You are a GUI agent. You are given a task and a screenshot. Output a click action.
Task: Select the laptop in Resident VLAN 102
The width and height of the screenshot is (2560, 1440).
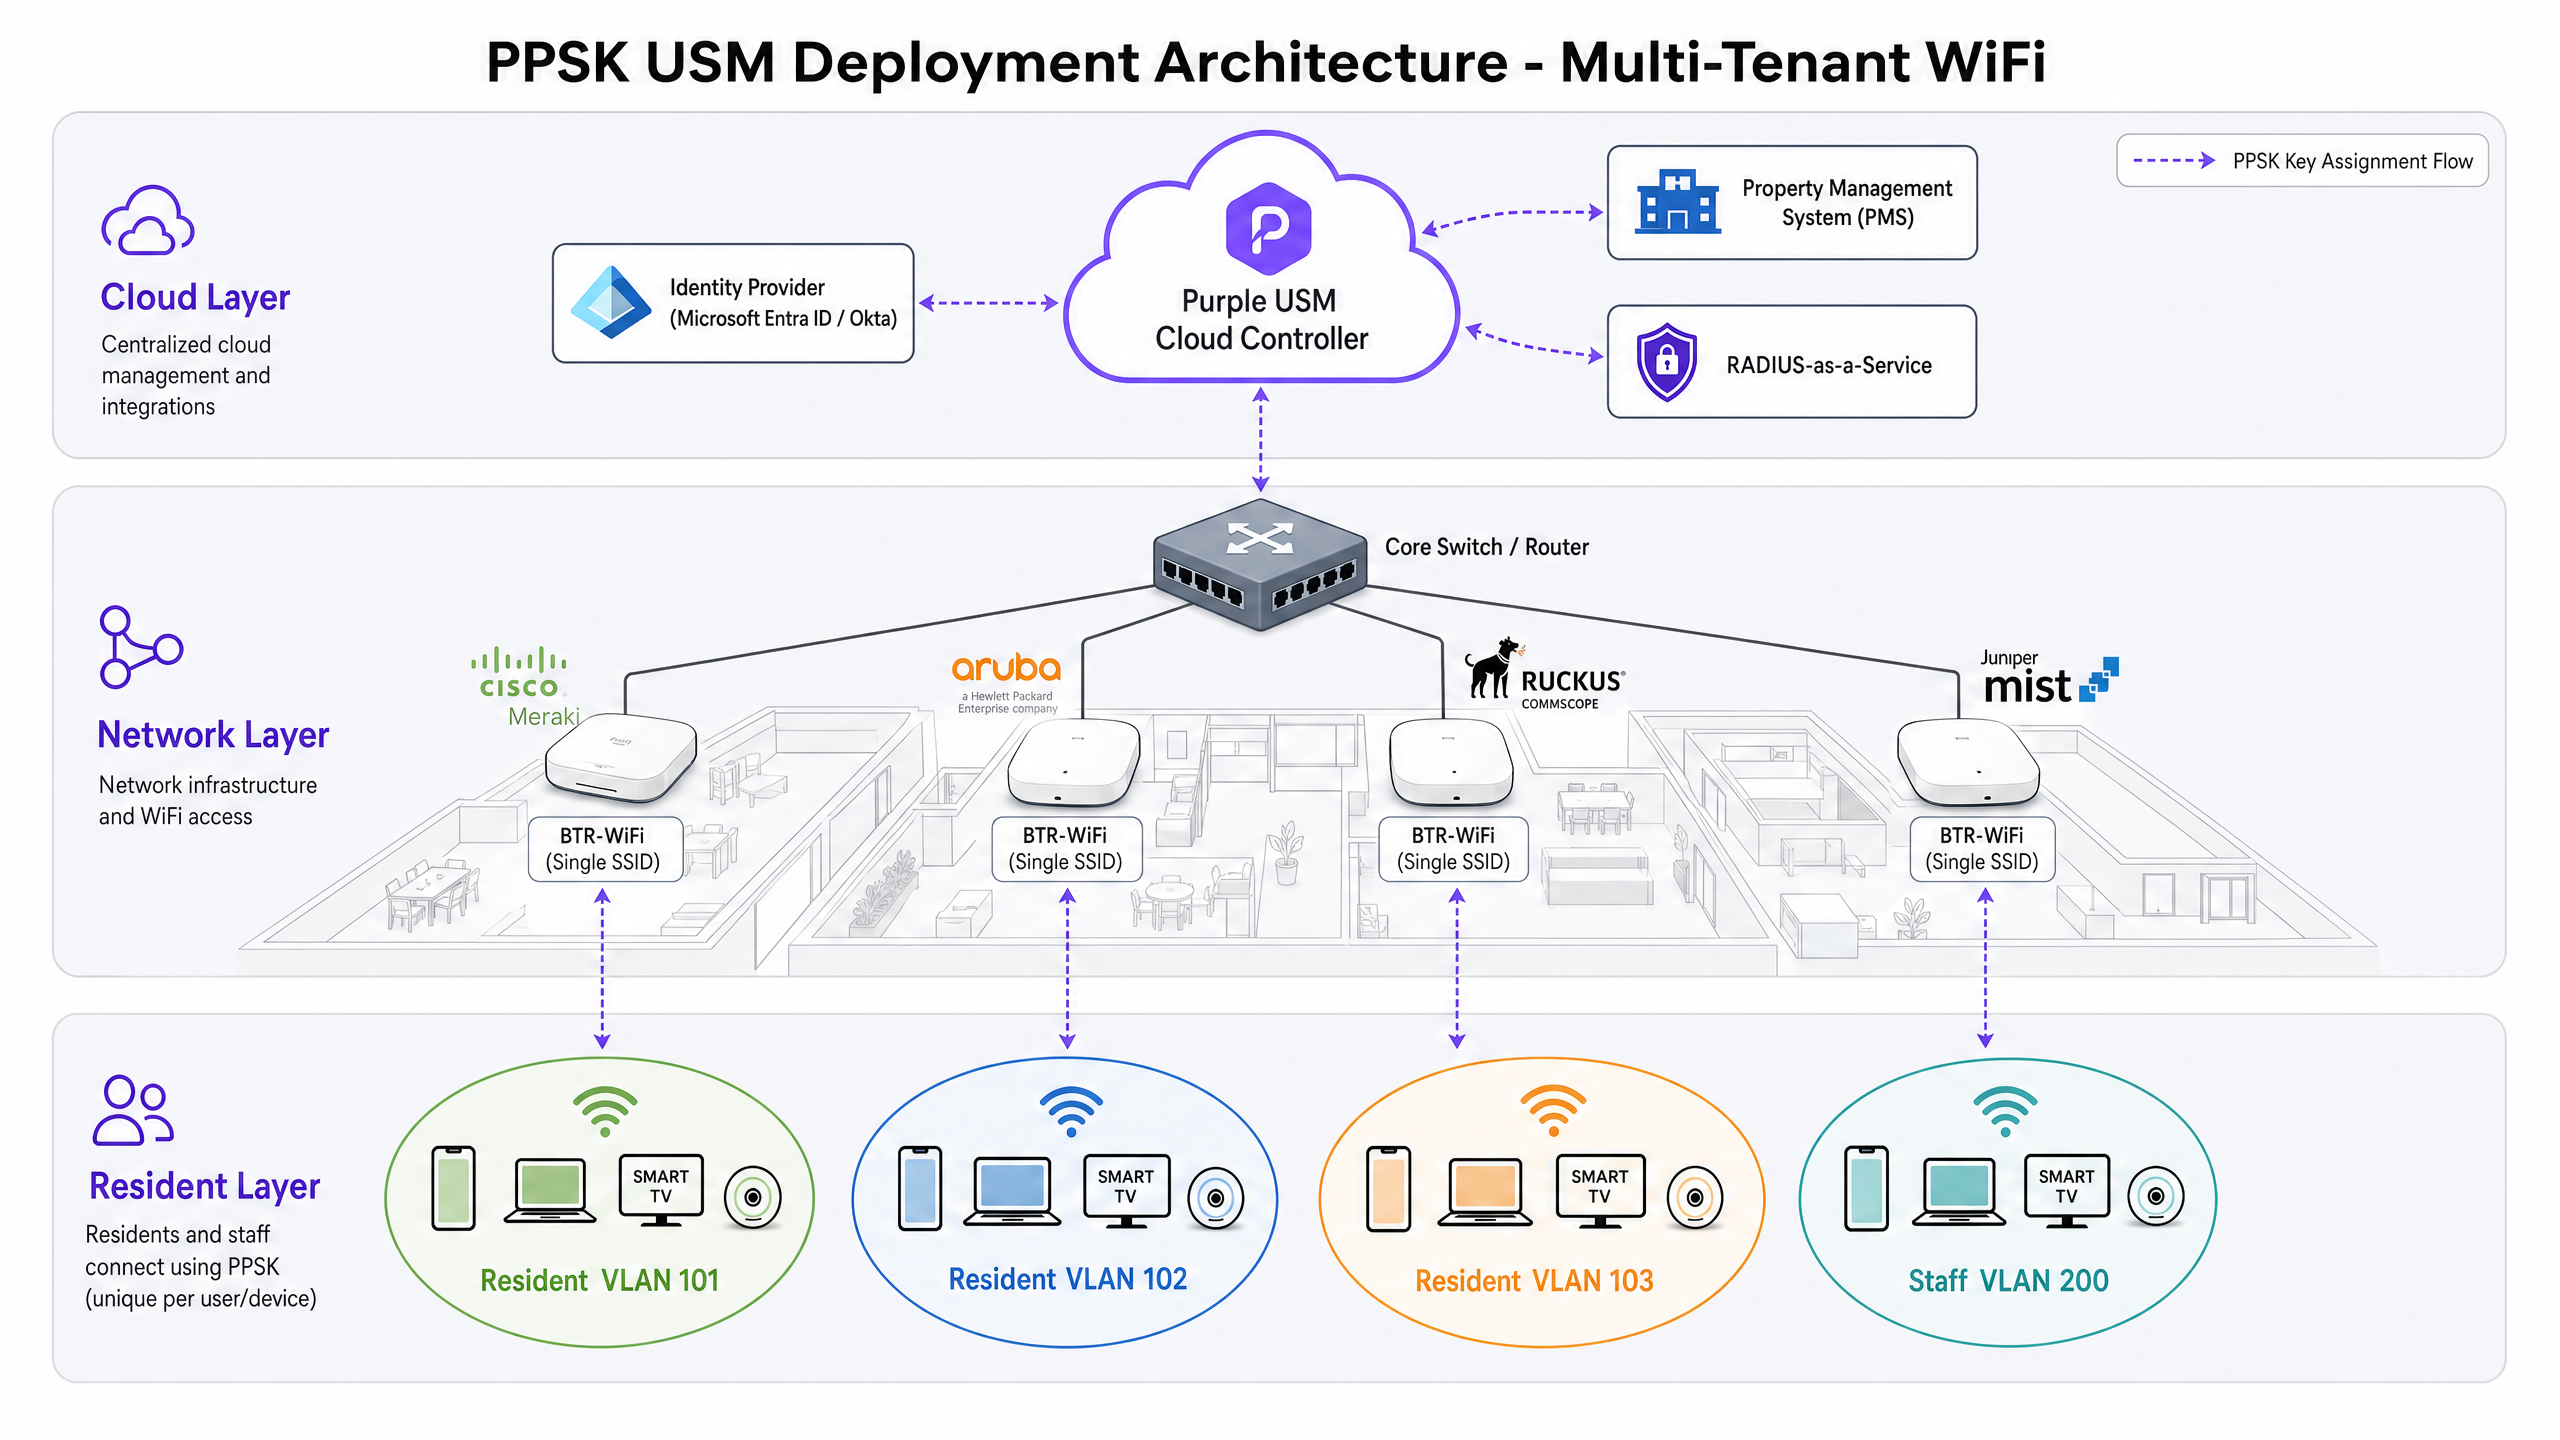click(x=1012, y=1191)
